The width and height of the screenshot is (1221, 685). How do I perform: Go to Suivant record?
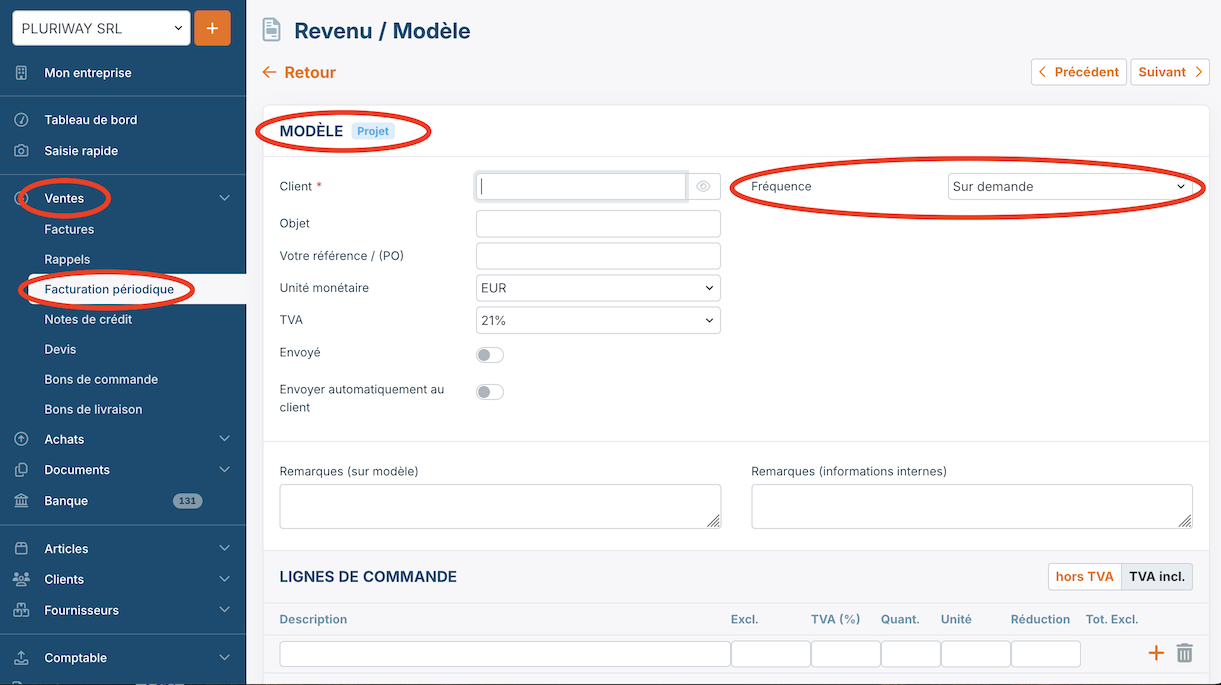(1169, 72)
